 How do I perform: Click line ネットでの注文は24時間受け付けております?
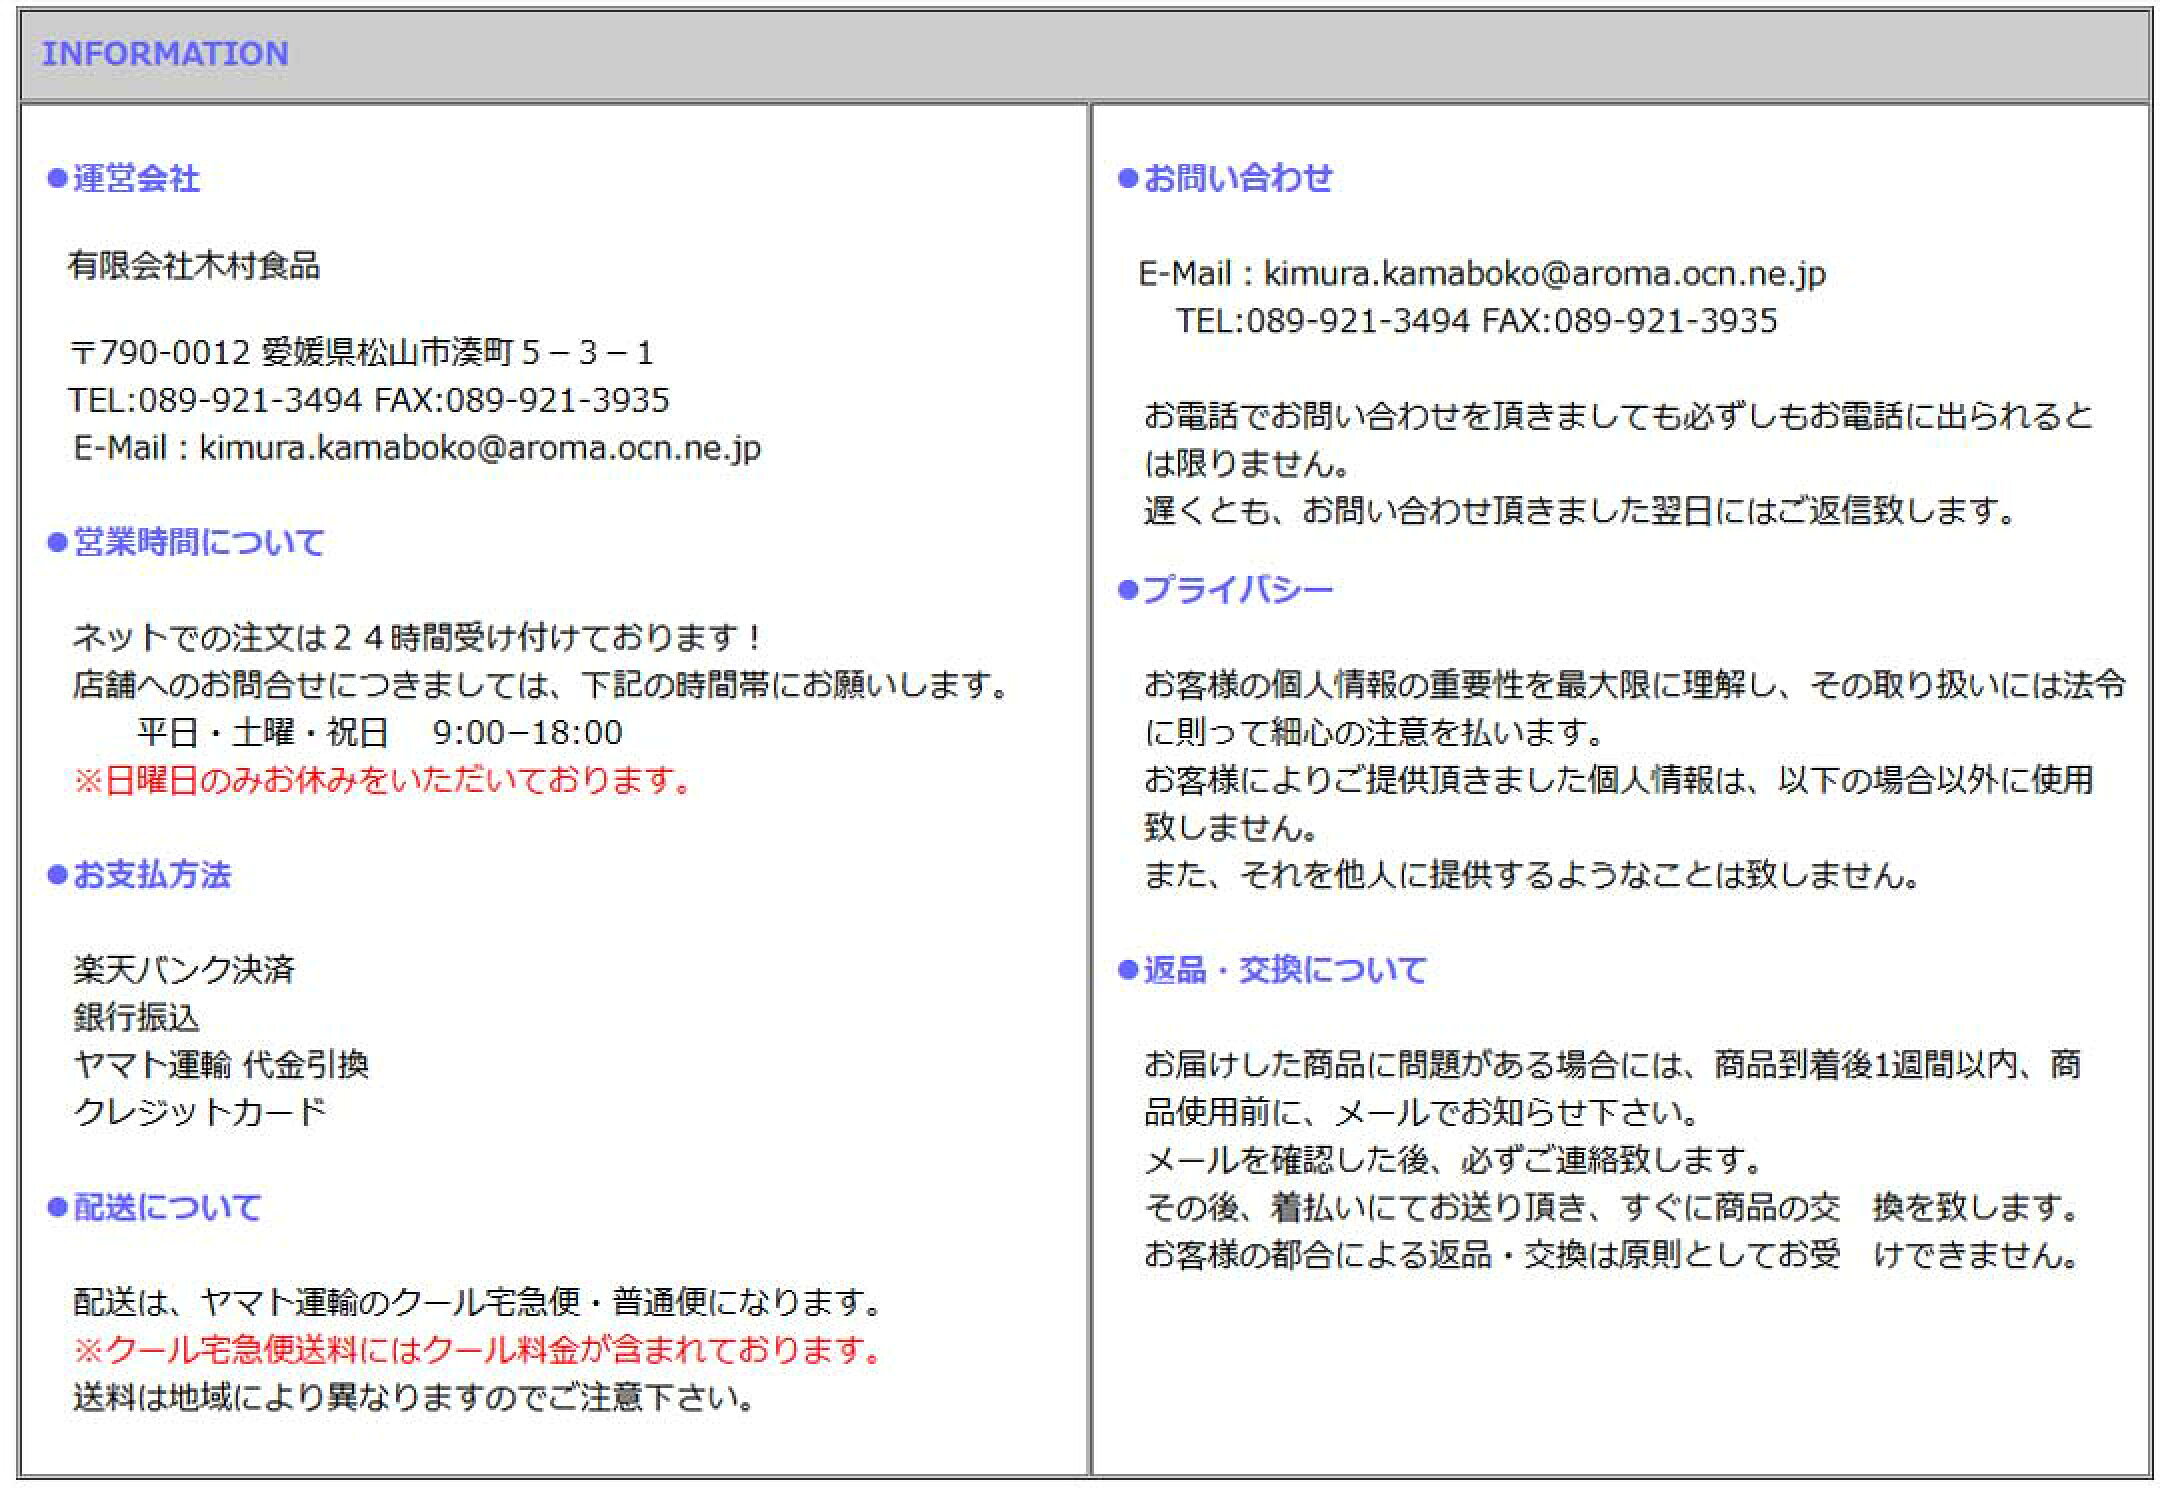(x=418, y=637)
